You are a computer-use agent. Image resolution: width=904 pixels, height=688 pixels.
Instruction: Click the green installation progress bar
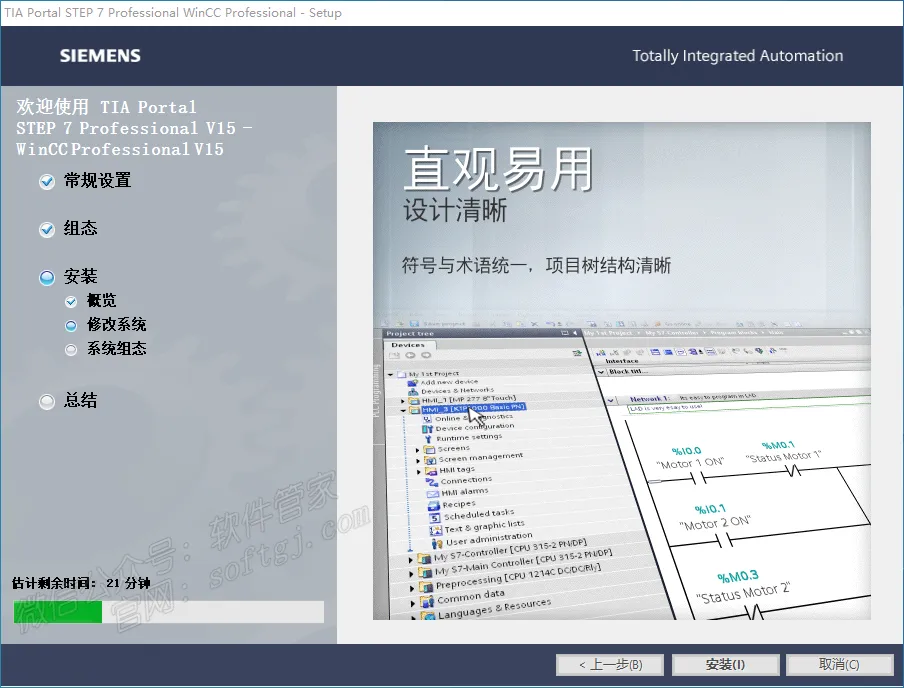pos(169,612)
